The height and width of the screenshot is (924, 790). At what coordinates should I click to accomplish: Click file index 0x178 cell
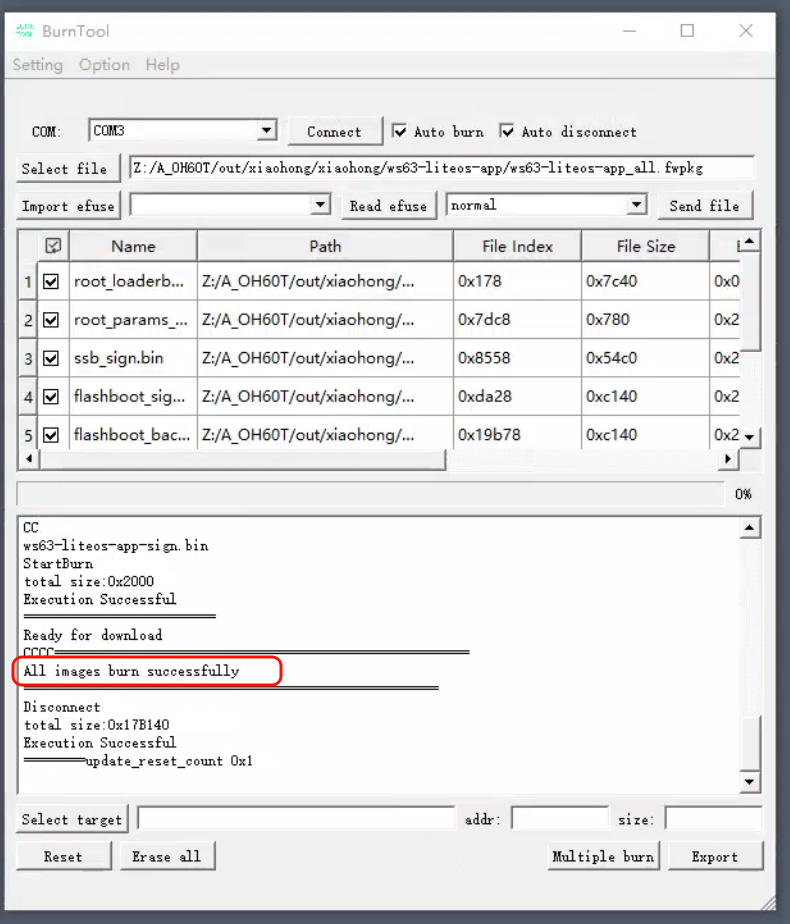pos(517,282)
